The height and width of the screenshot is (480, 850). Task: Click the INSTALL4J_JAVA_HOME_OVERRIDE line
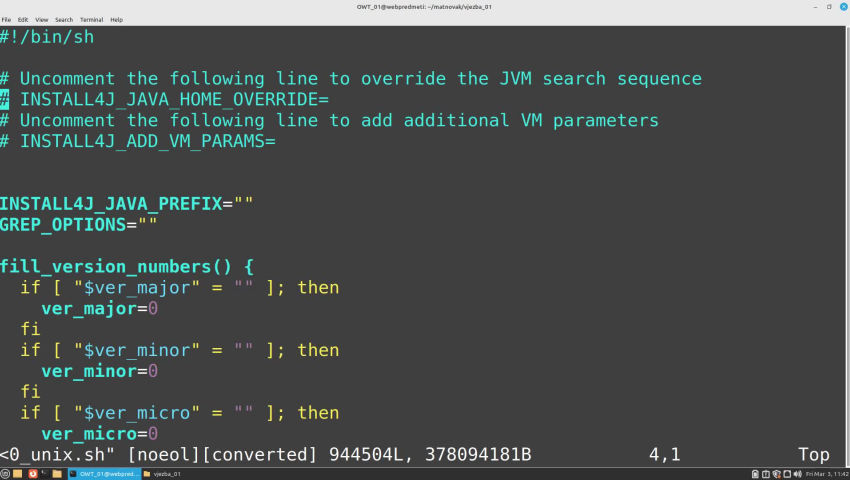click(174, 99)
